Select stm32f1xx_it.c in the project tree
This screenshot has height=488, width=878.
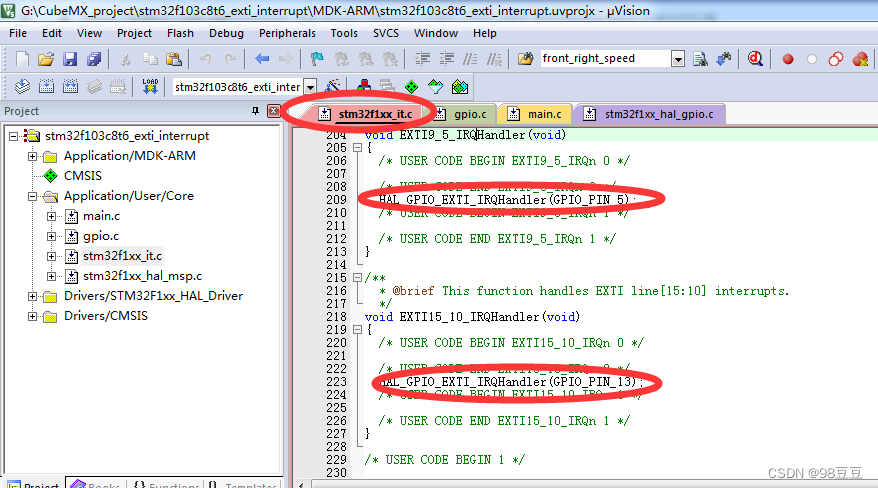click(x=123, y=256)
